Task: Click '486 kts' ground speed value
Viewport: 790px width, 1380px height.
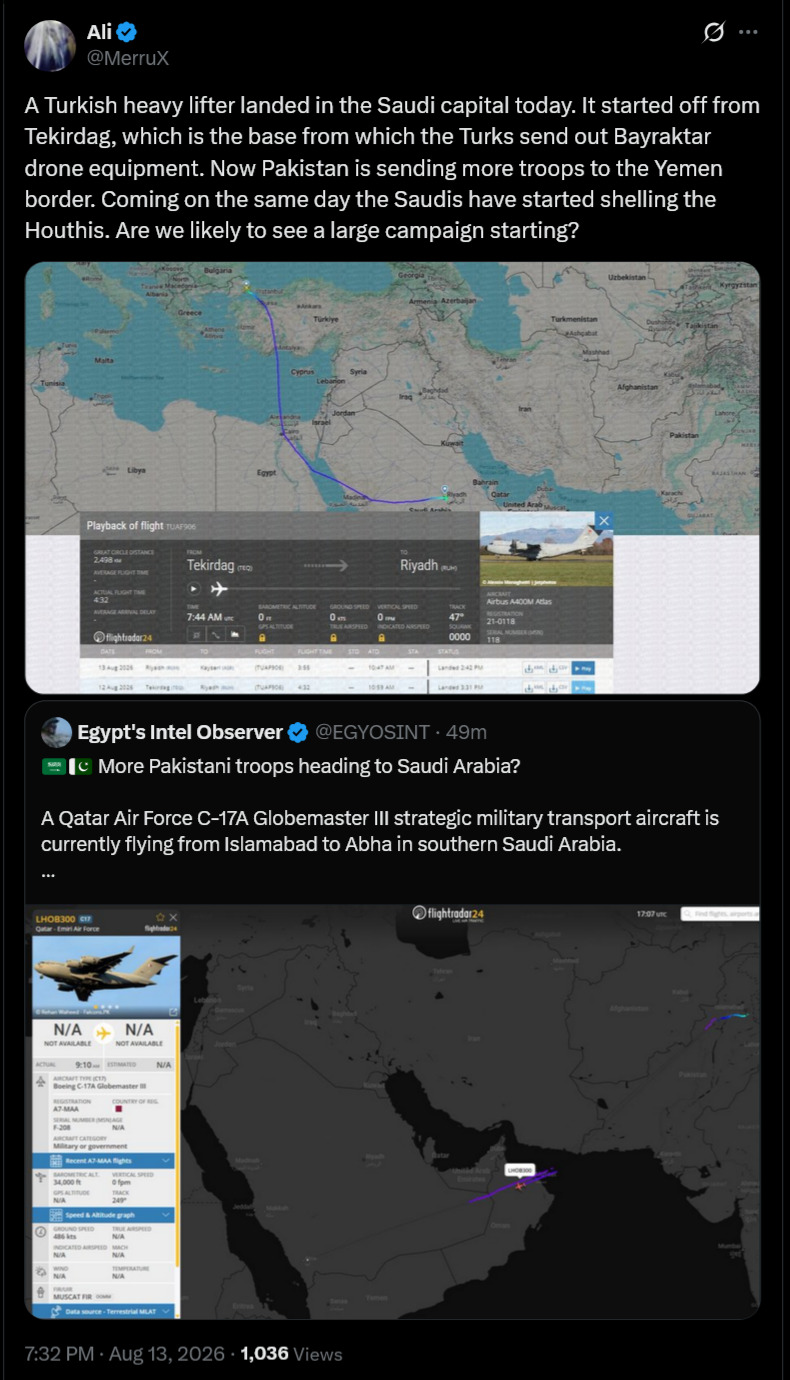Action: [66, 1236]
